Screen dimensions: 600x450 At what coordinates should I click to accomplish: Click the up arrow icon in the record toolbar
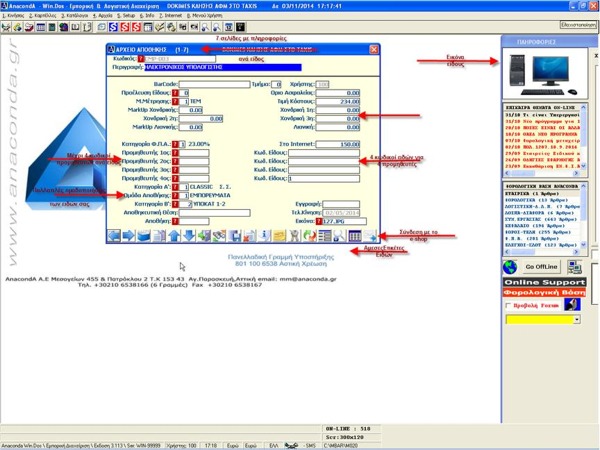[x=174, y=235]
